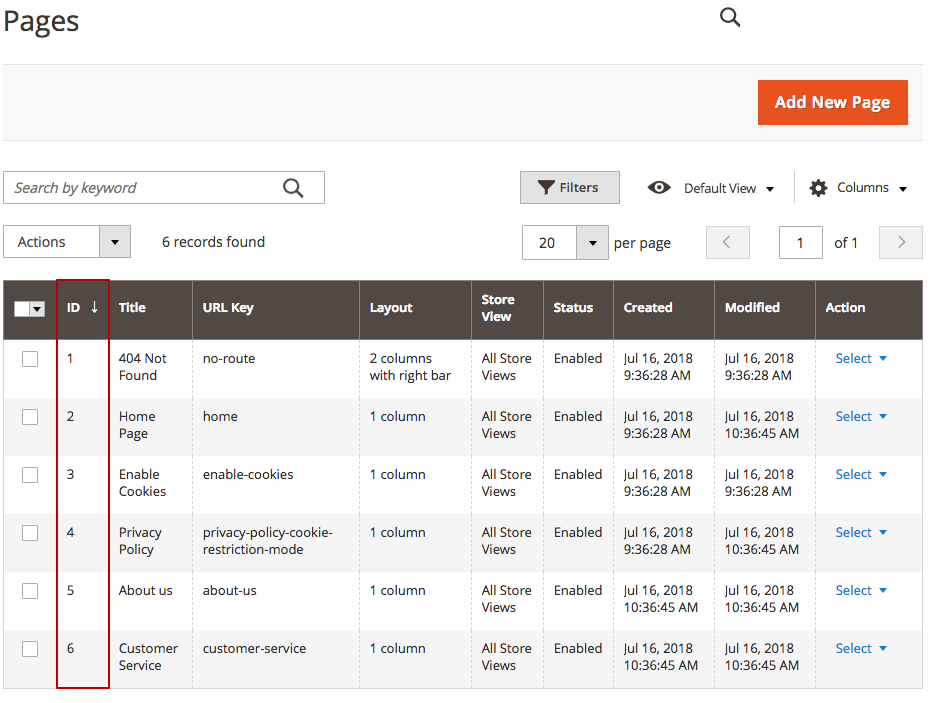Click the Filters button
The image size is (943, 703).
570,188
